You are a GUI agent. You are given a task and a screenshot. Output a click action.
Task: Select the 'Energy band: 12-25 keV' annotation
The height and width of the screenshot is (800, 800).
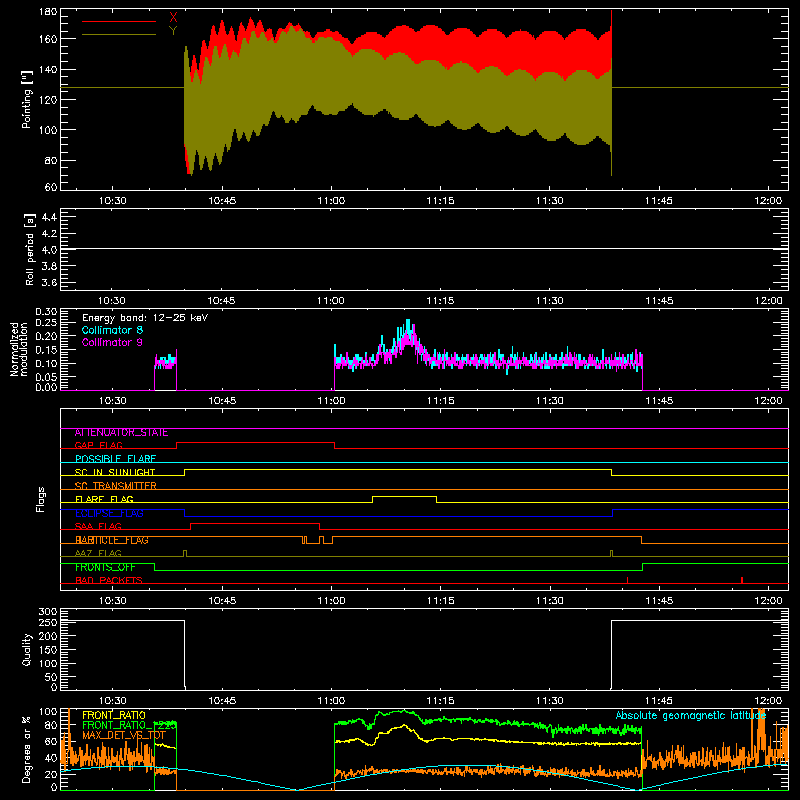click(x=145, y=318)
